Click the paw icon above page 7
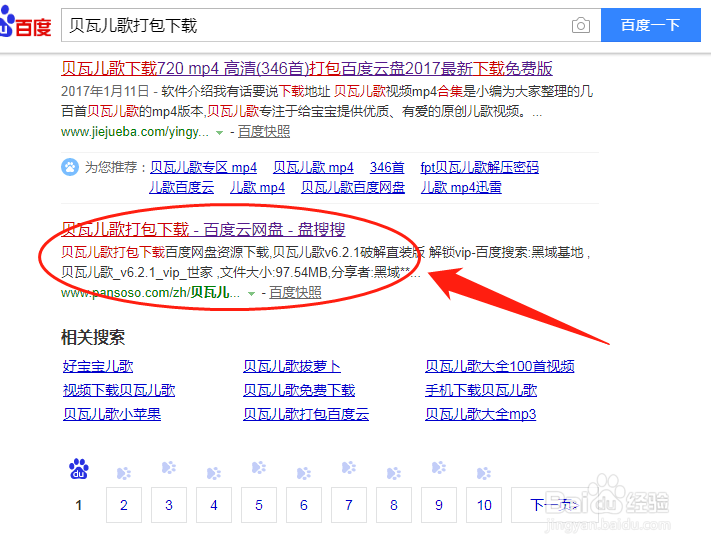The width and height of the screenshot is (711, 550). tap(349, 467)
